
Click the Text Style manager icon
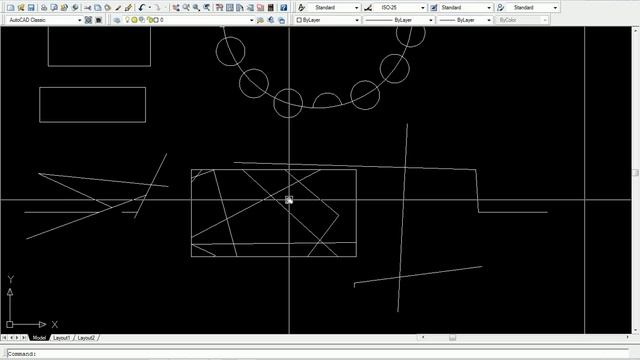(x=301, y=8)
